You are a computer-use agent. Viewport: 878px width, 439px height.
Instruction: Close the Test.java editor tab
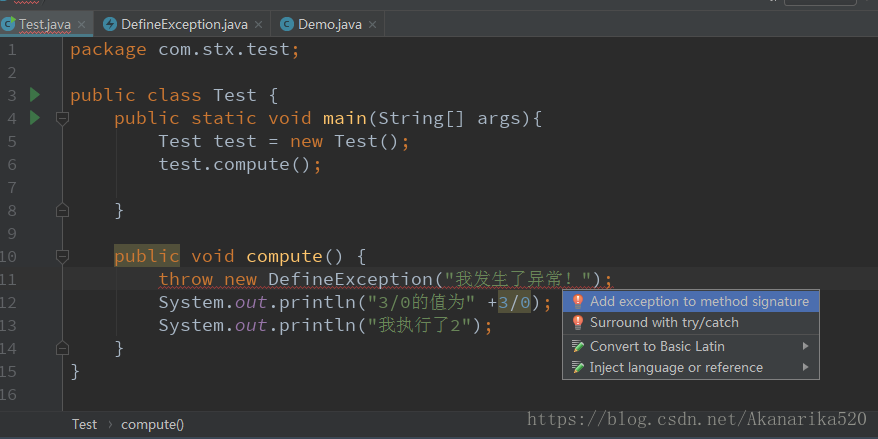point(80,24)
